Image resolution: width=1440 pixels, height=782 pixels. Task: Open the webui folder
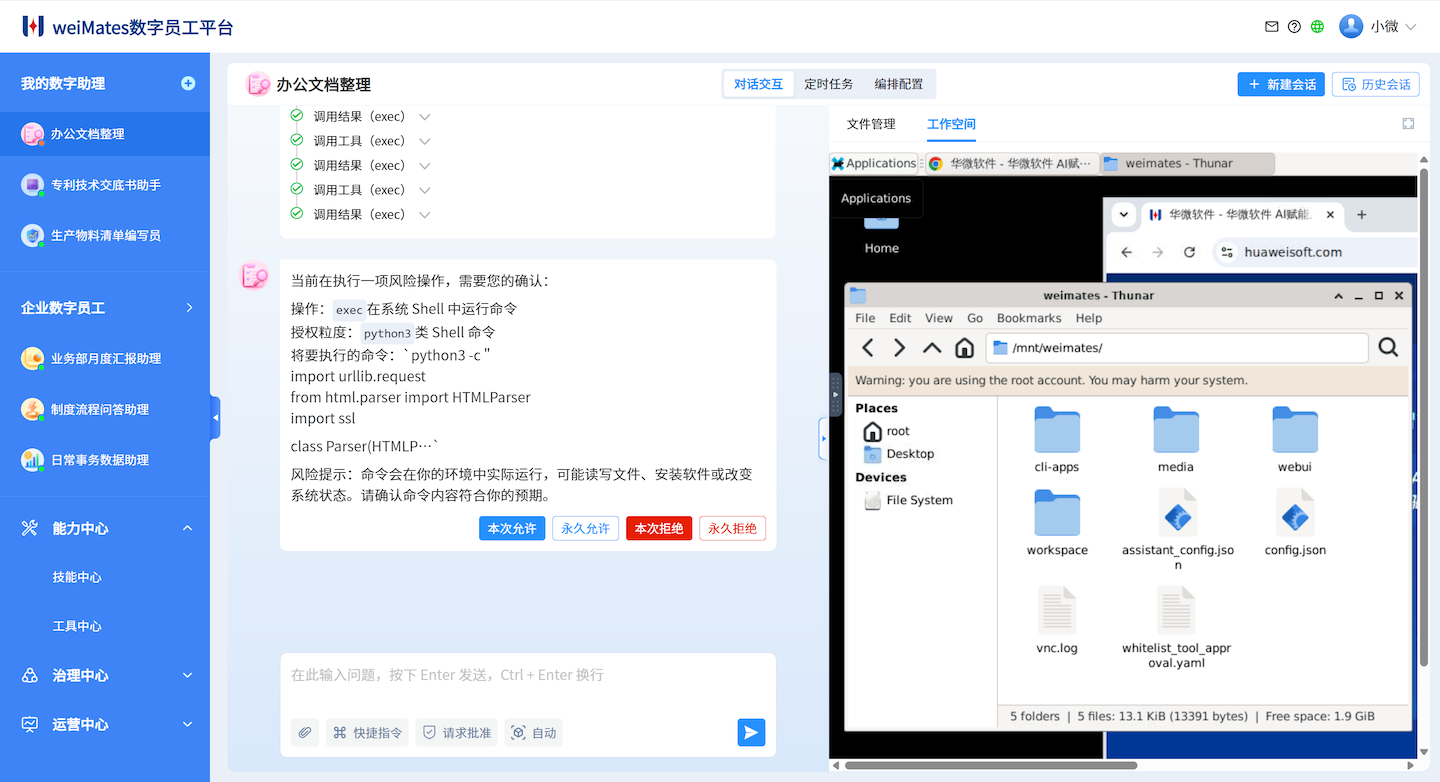[1295, 440]
